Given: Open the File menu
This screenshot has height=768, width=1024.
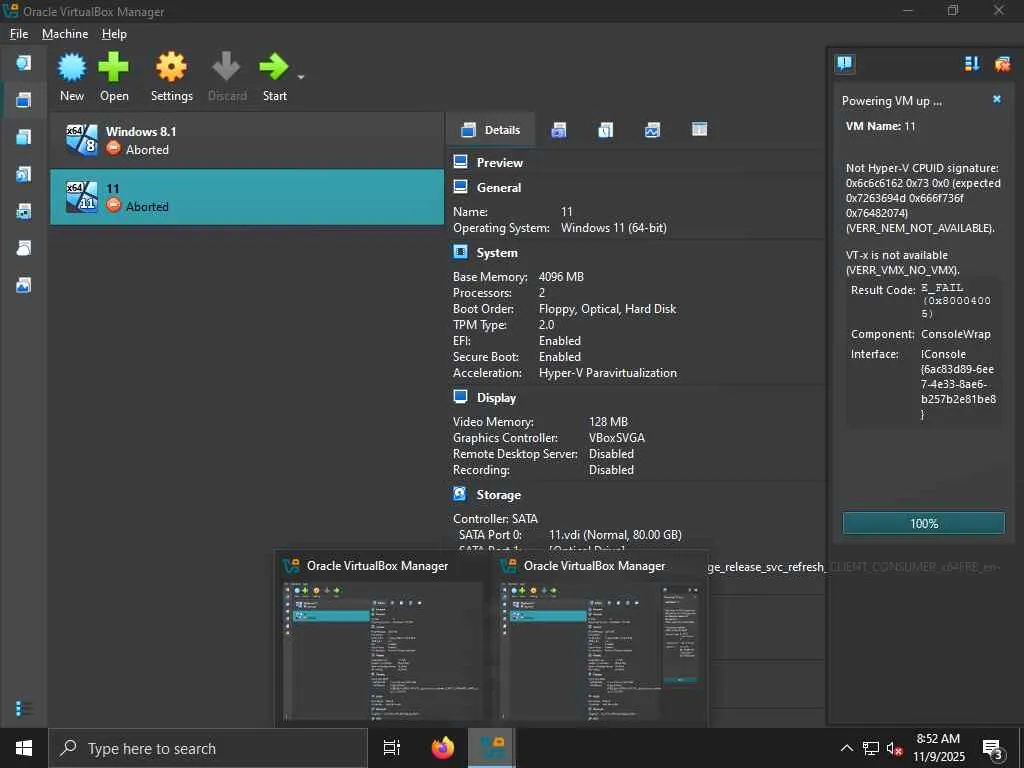Looking at the screenshot, I should (x=19, y=34).
